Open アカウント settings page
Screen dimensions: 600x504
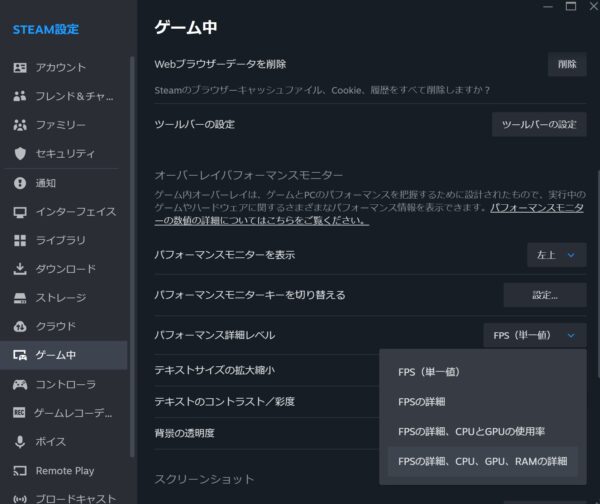[64, 68]
